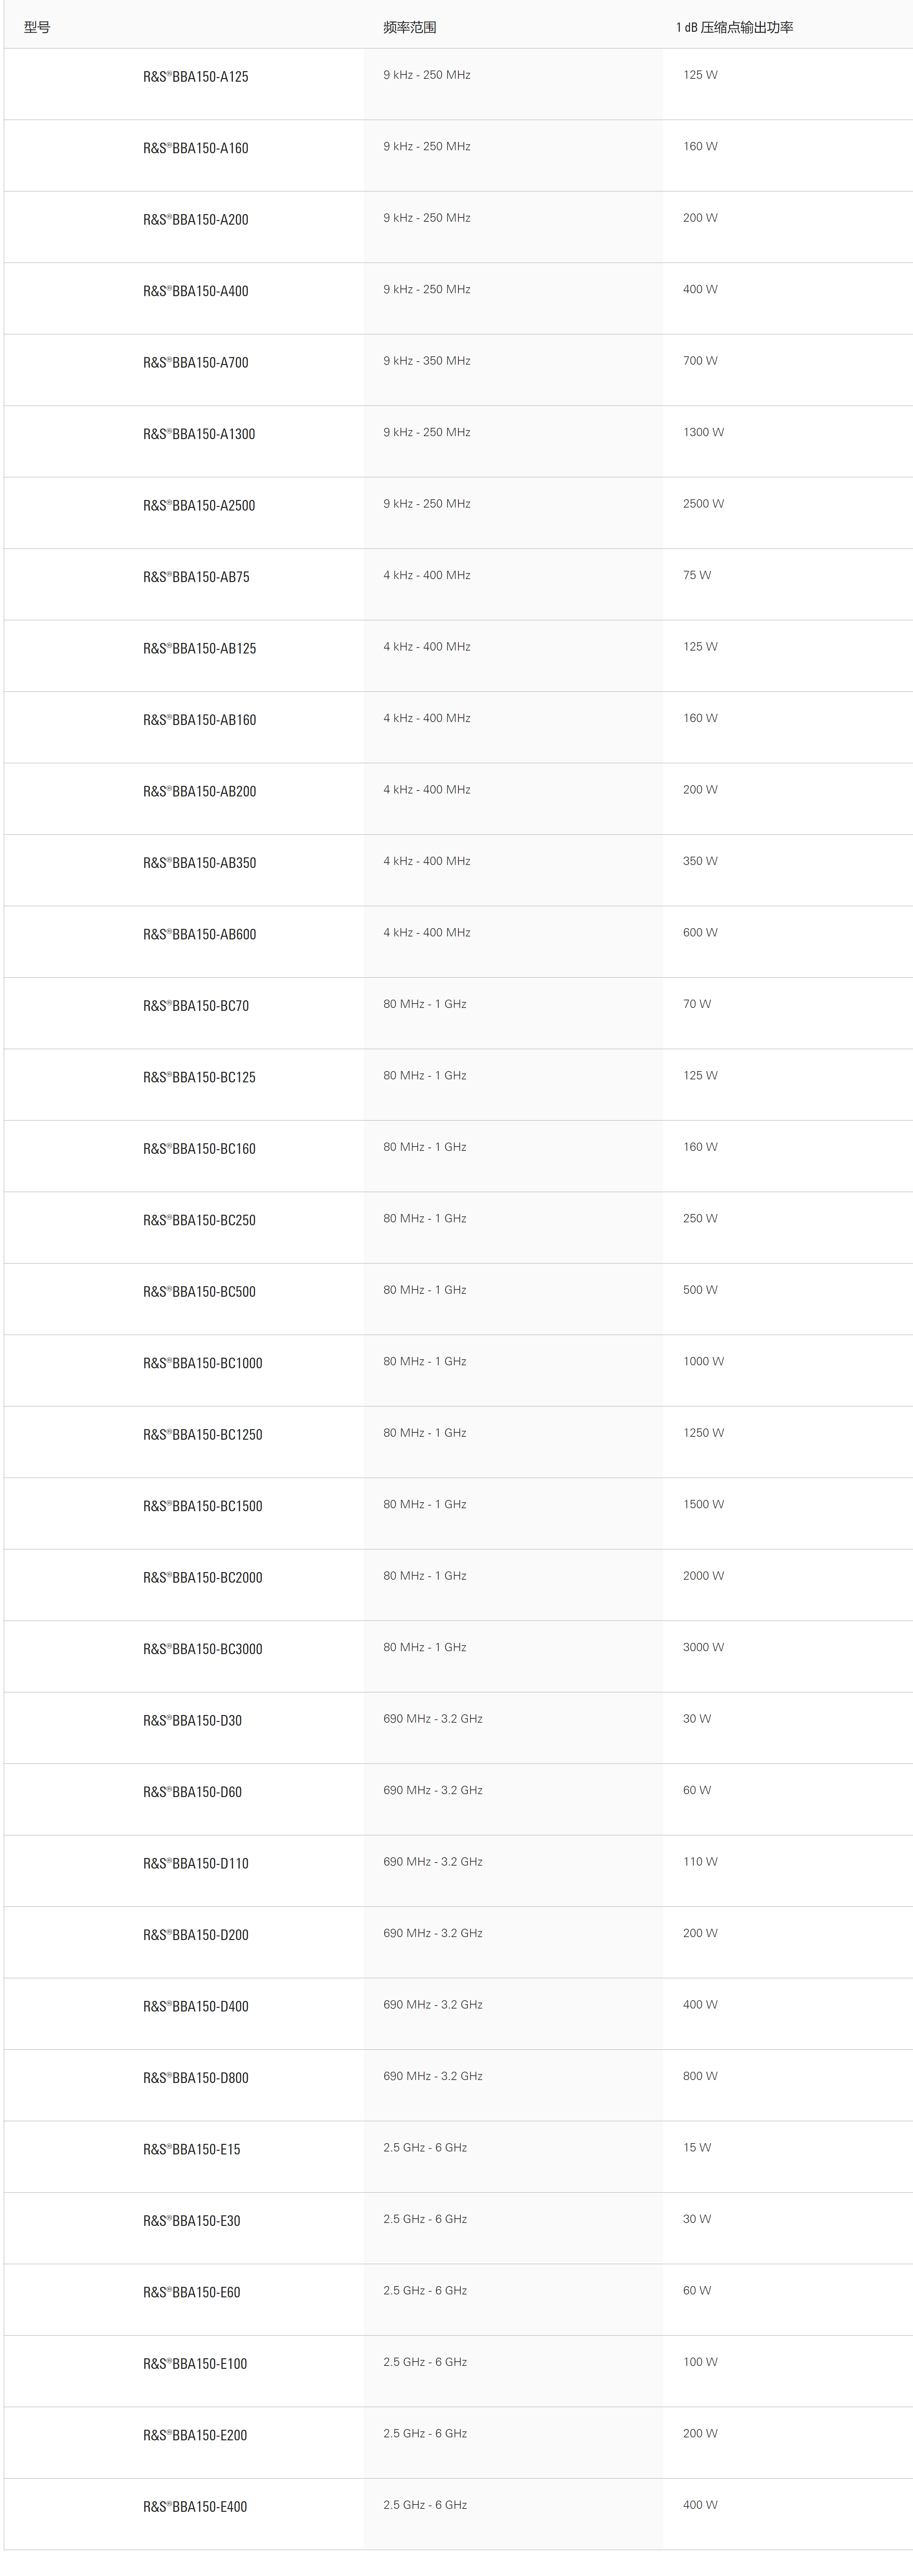The width and height of the screenshot is (913, 2576).
Task: Open the R&S BBA150-D800 model link
Action: click(196, 2078)
